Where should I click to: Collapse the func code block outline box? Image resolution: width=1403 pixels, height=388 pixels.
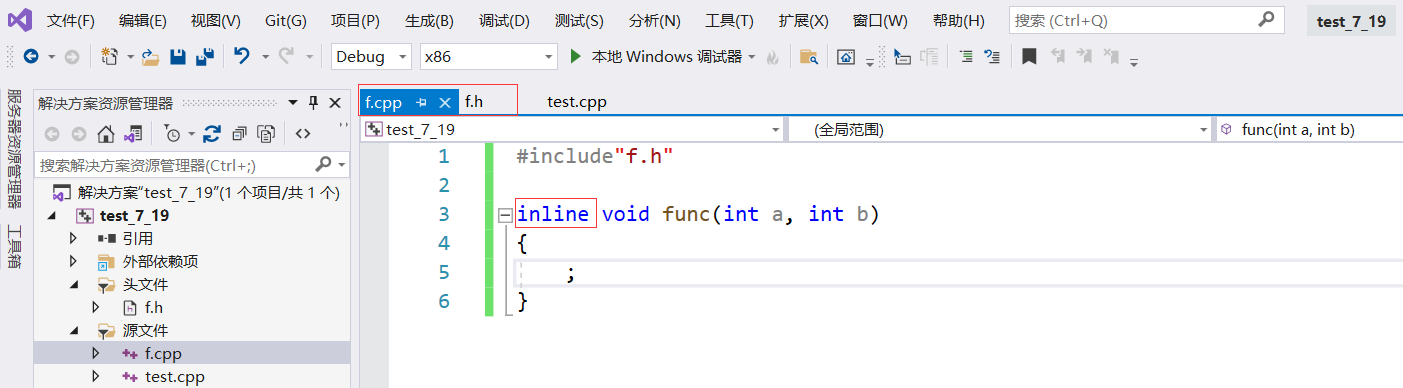coord(504,214)
